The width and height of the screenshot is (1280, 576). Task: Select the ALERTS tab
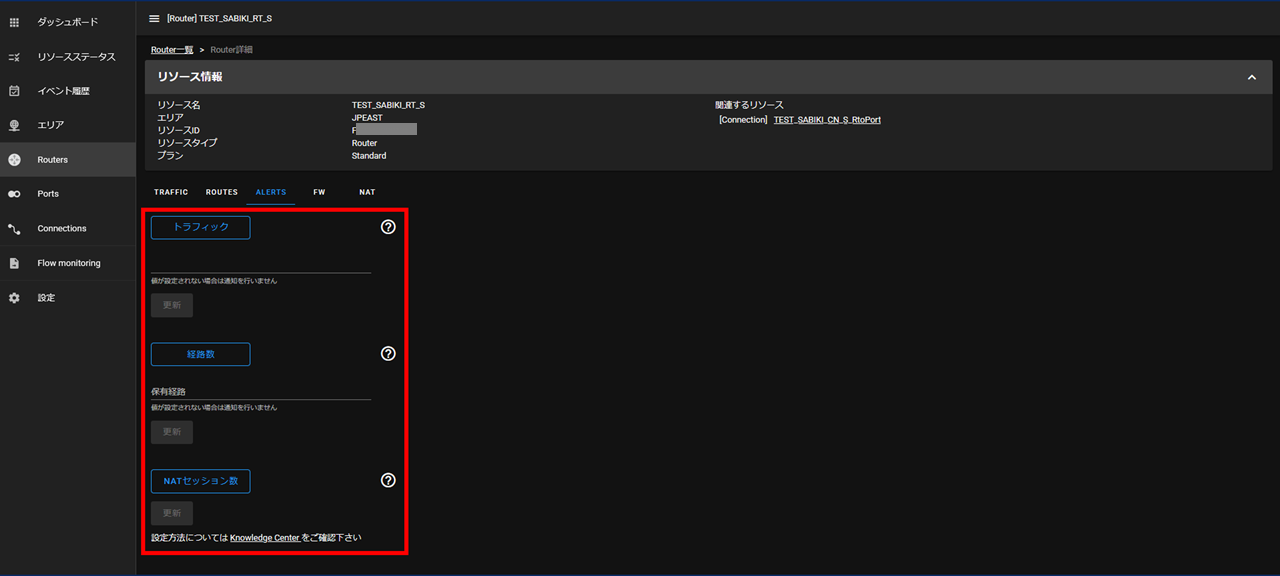pyautogui.click(x=271, y=192)
